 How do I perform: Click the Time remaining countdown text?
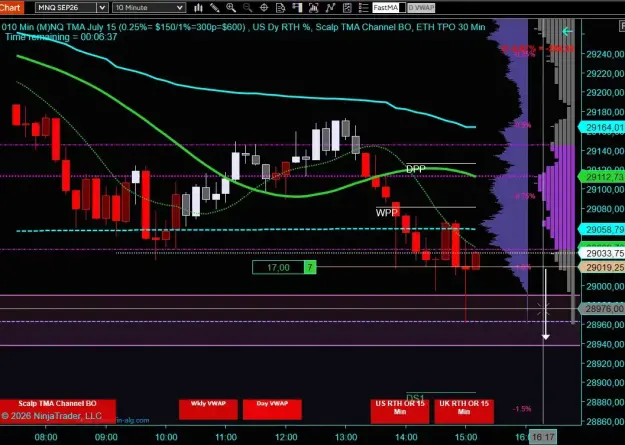(61, 37)
